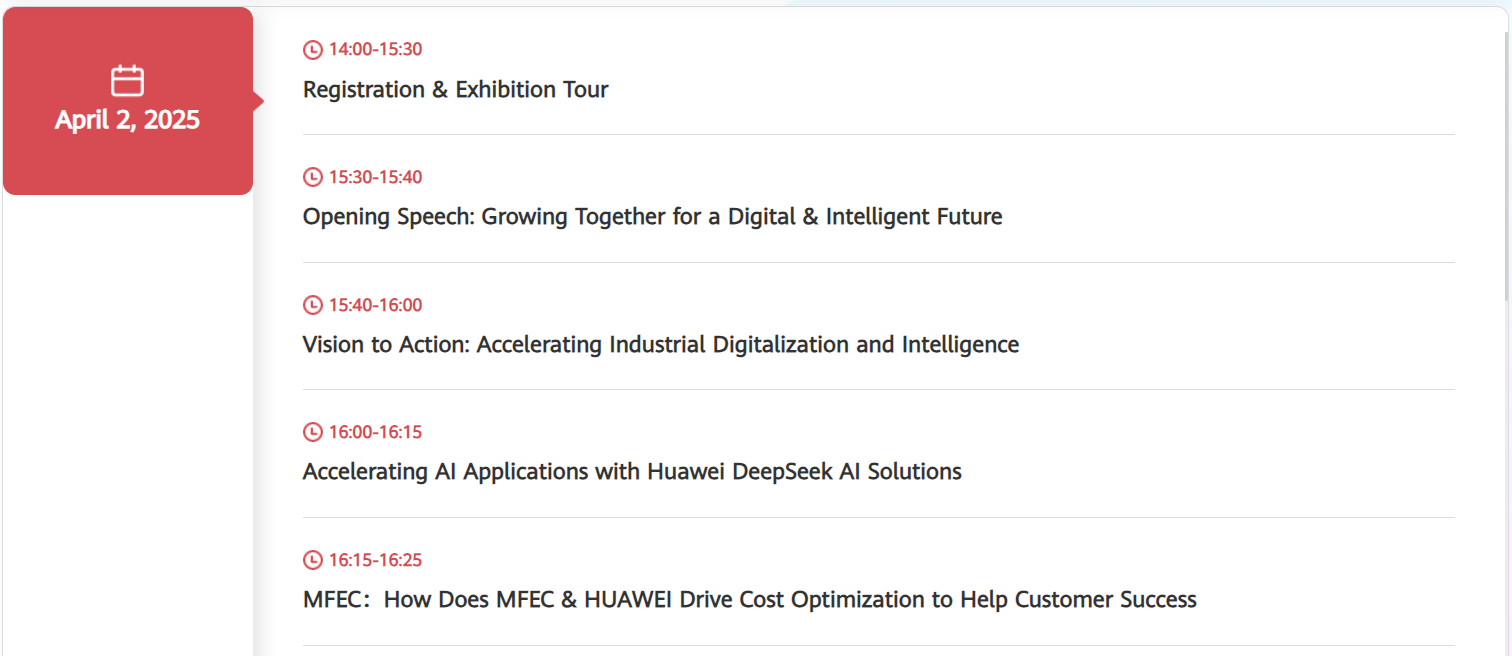
Task: Click the clock icon beside 14:00-15:30
Action: click(313, 50)
